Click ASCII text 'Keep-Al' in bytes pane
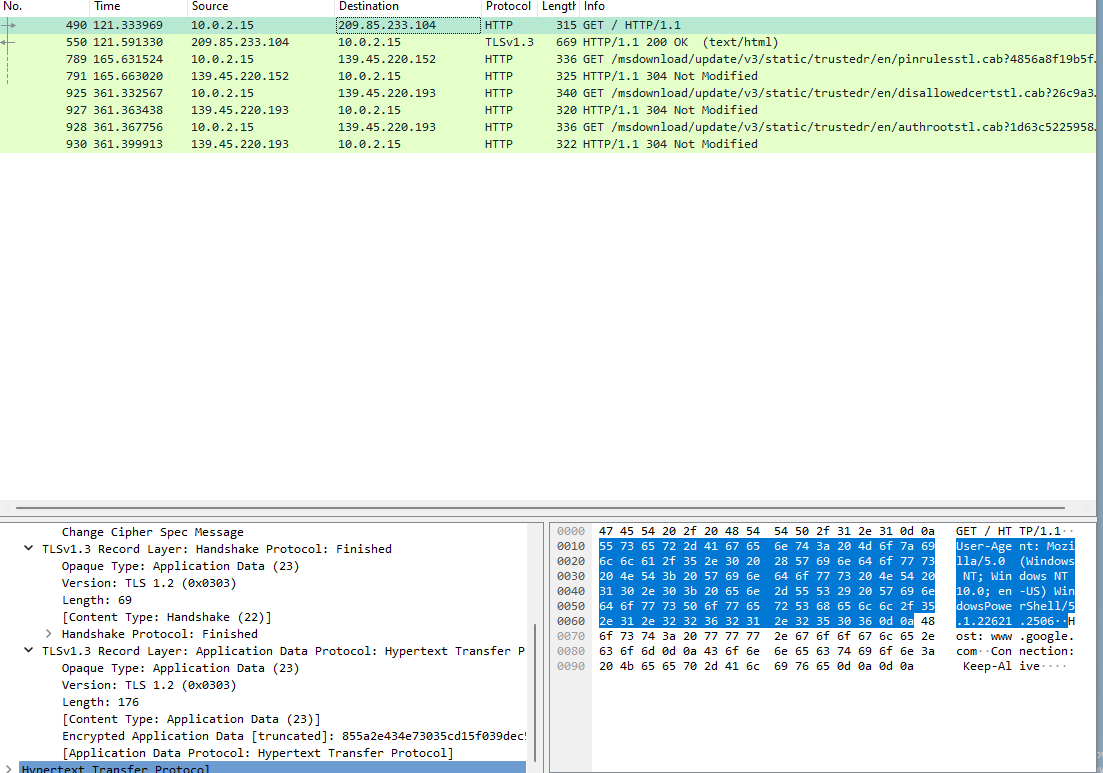This screenshot has height=773, width=1103. [x=987, y=666]
